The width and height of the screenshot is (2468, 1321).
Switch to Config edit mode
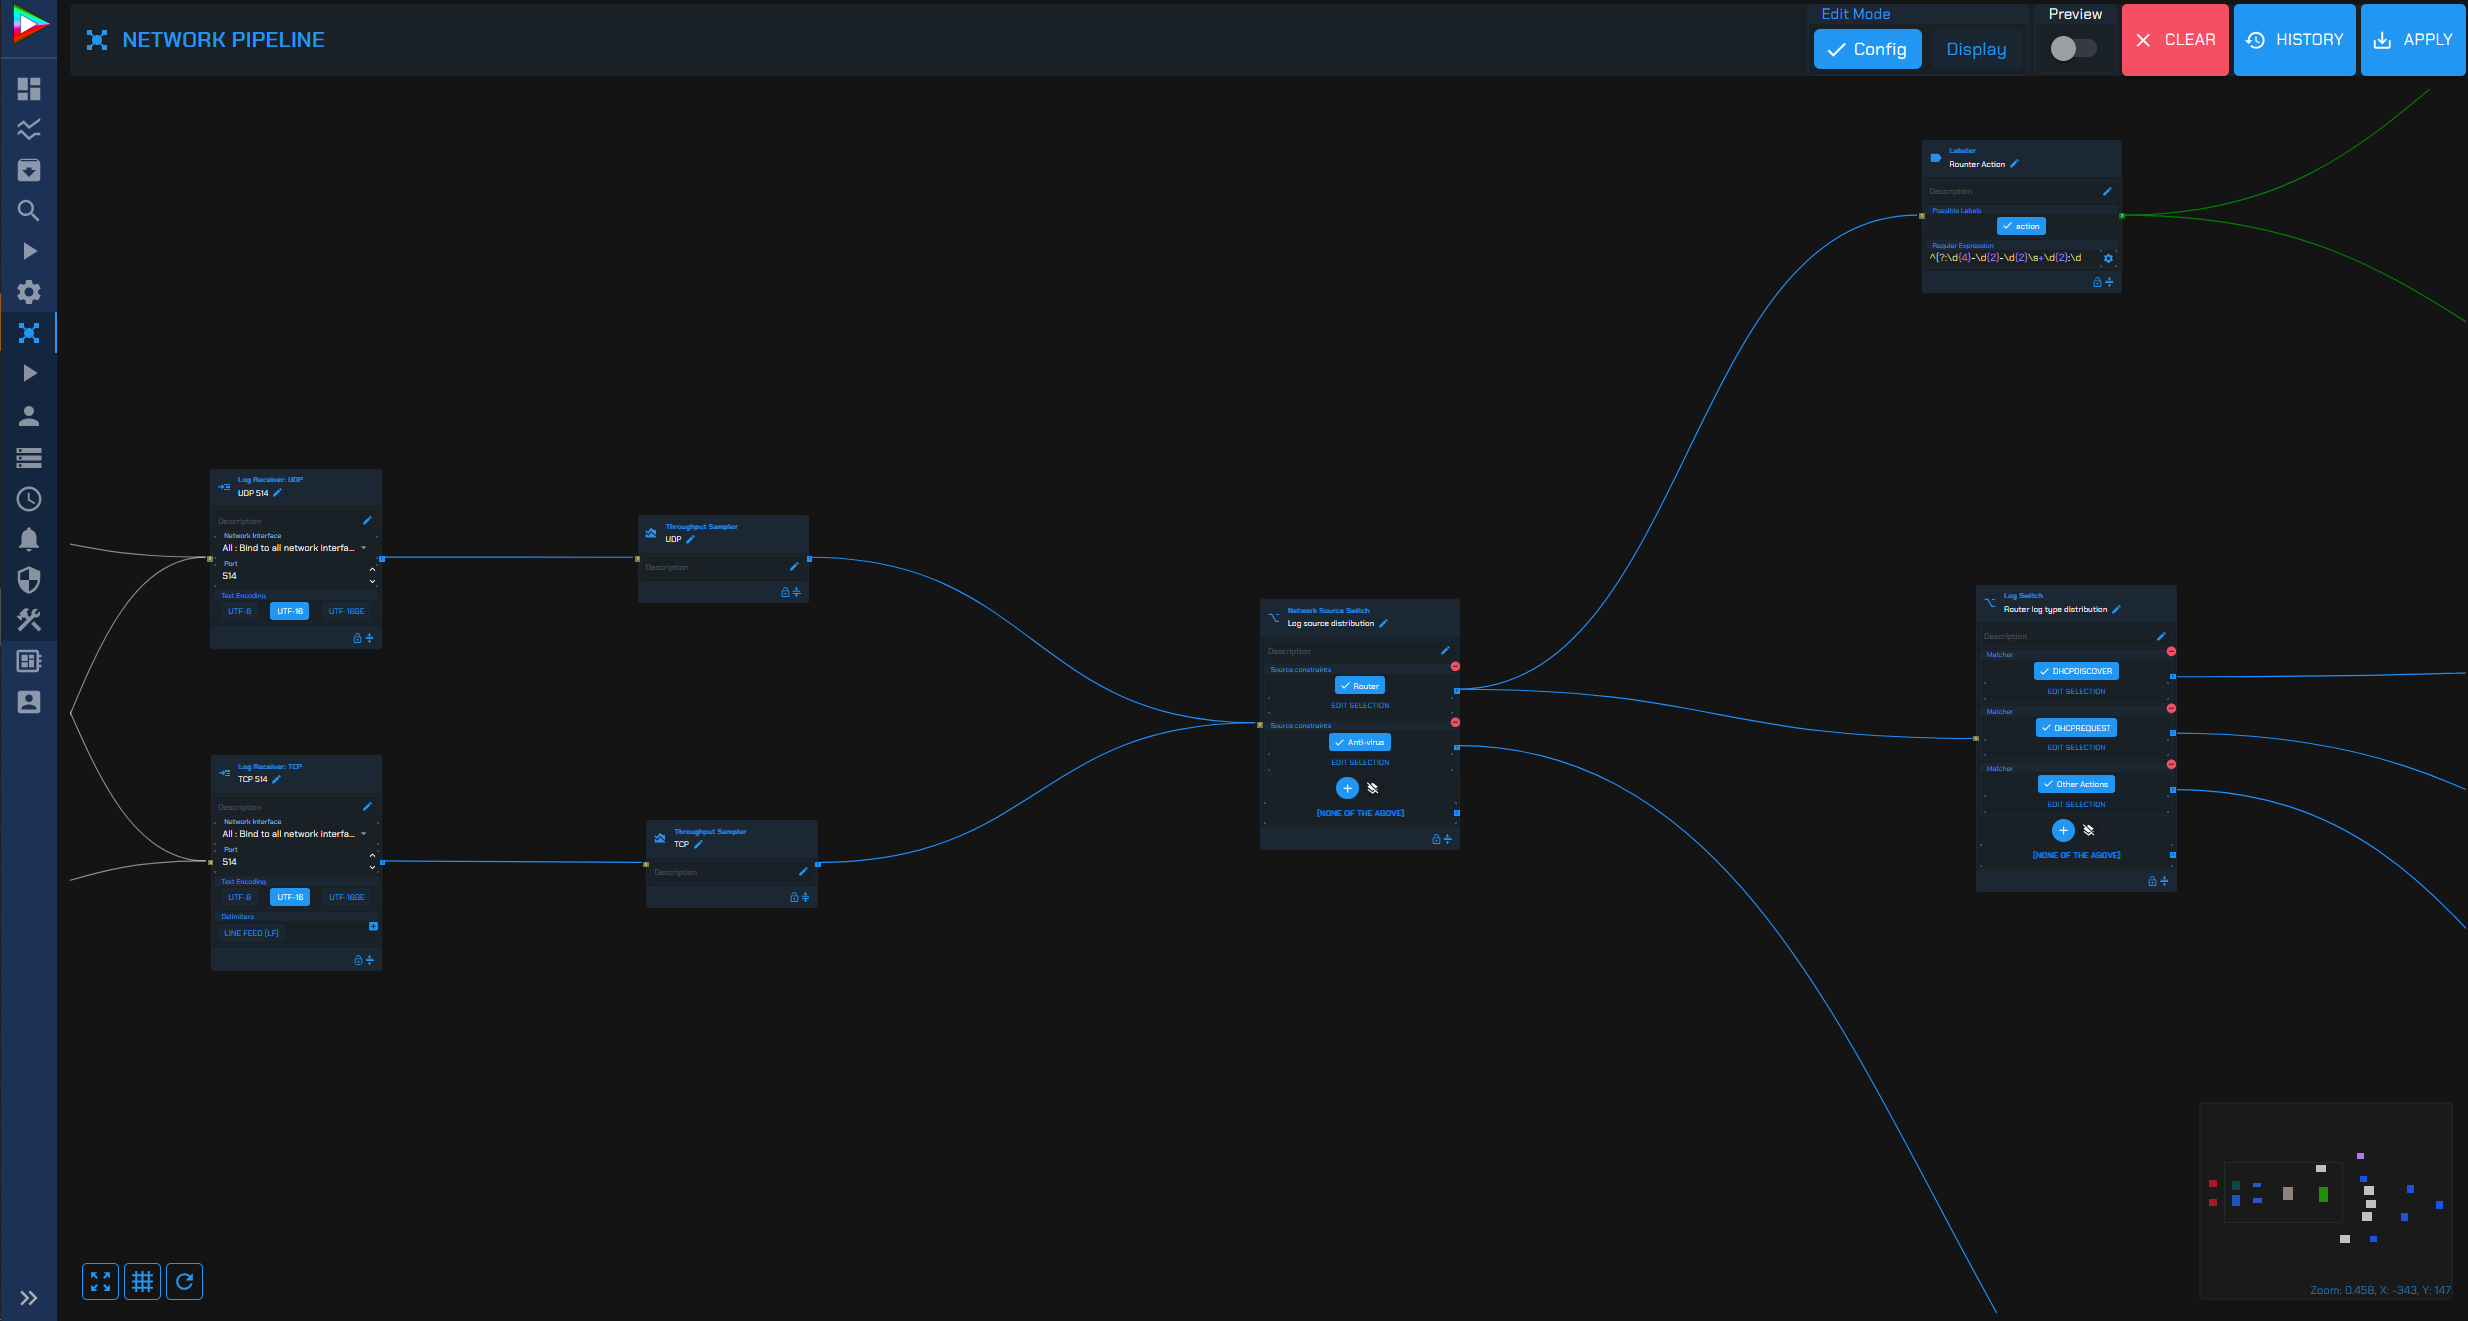click(1867, 49)
